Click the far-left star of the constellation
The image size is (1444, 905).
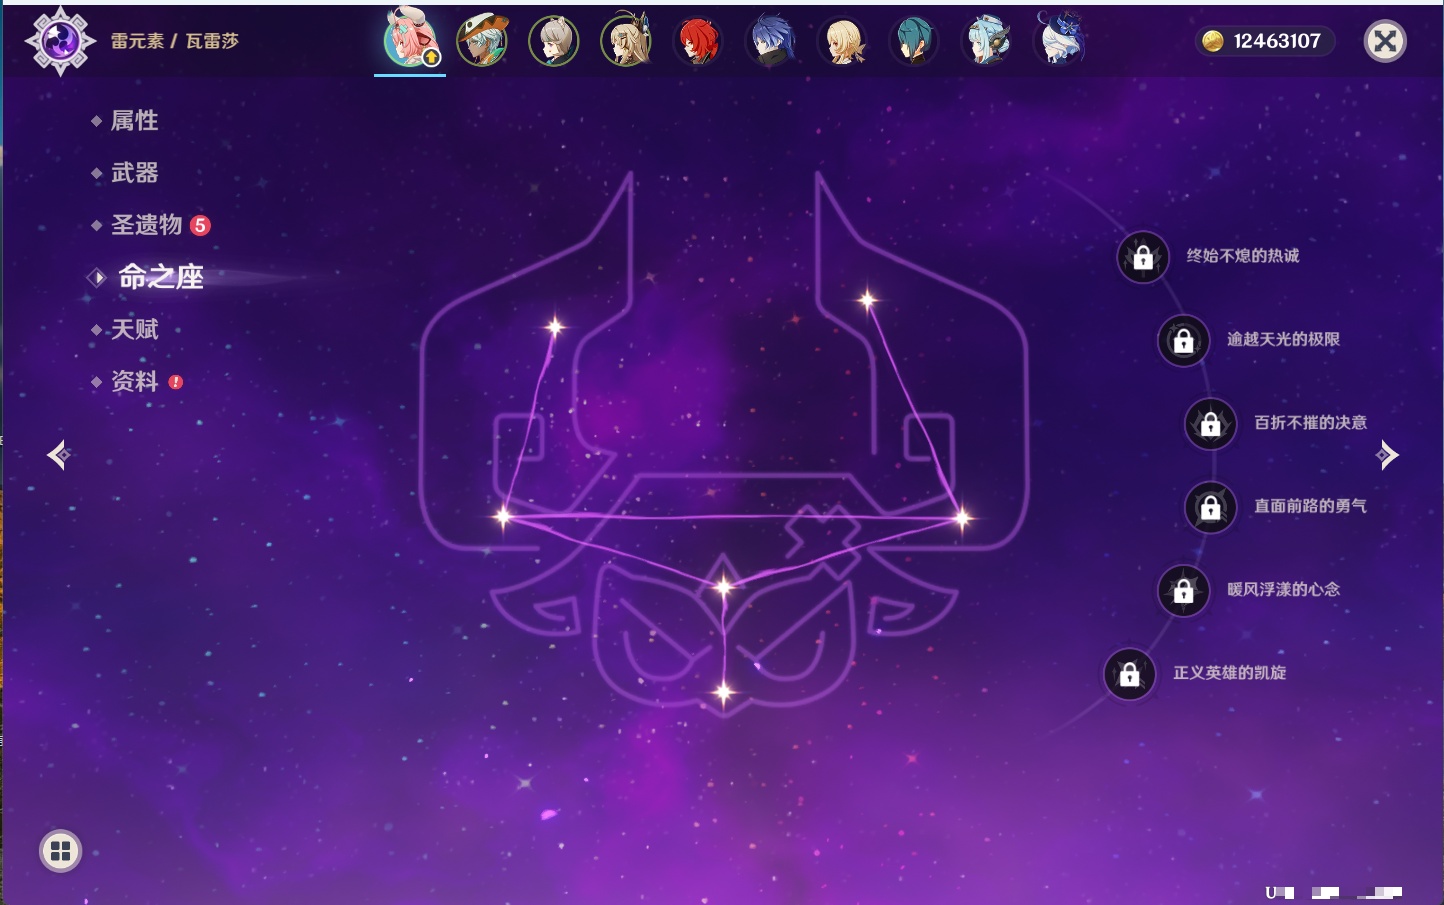tap(503, 516)
